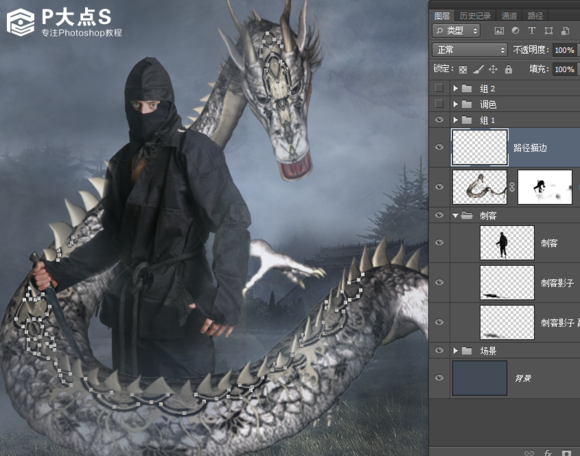Open the 正常 blend mode dropdown
Viewport: 580px width, 456px height.
pyautogui.click(x=469, y=50)
